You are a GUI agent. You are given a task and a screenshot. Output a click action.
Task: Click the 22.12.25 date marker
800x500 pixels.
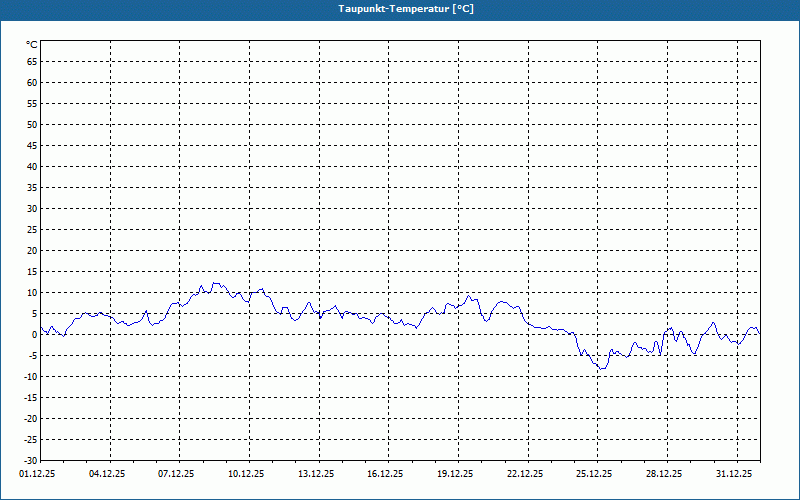coord(525,474)
